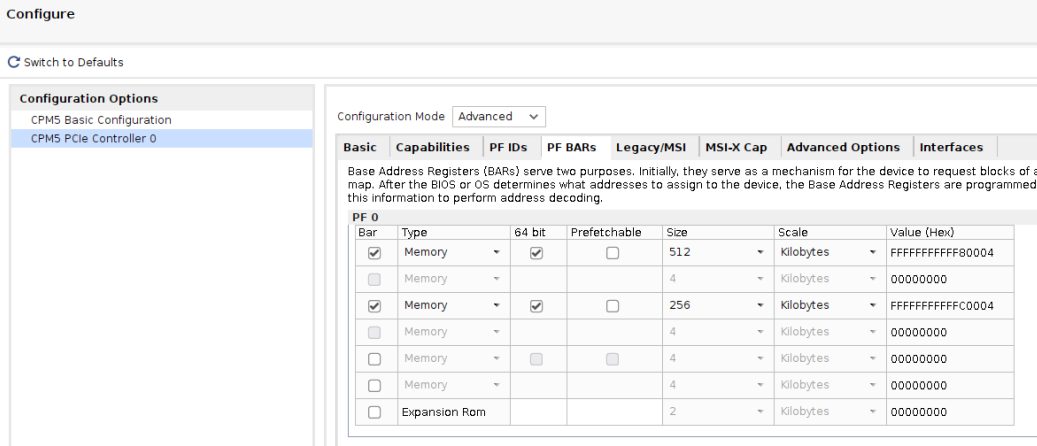Open Size dropdown showing 256
Image resolution: width=1037 pixels, height=446 pixels.
(716, 306)
